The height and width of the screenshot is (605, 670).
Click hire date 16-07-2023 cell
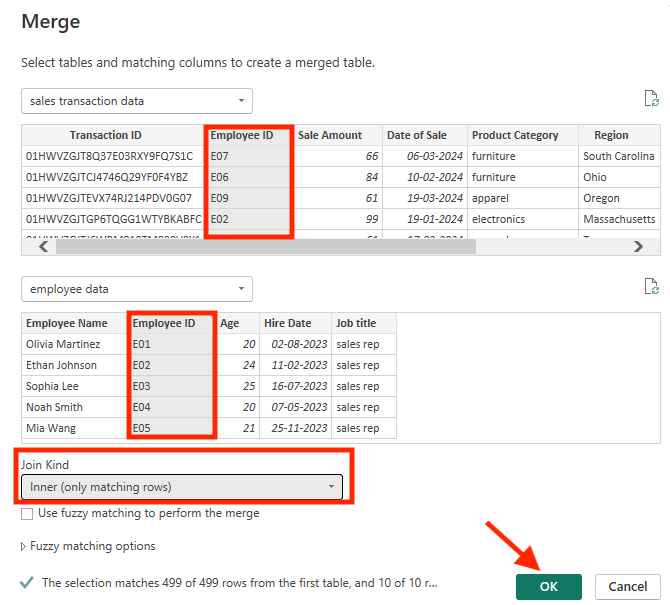[x=295, y=386]
